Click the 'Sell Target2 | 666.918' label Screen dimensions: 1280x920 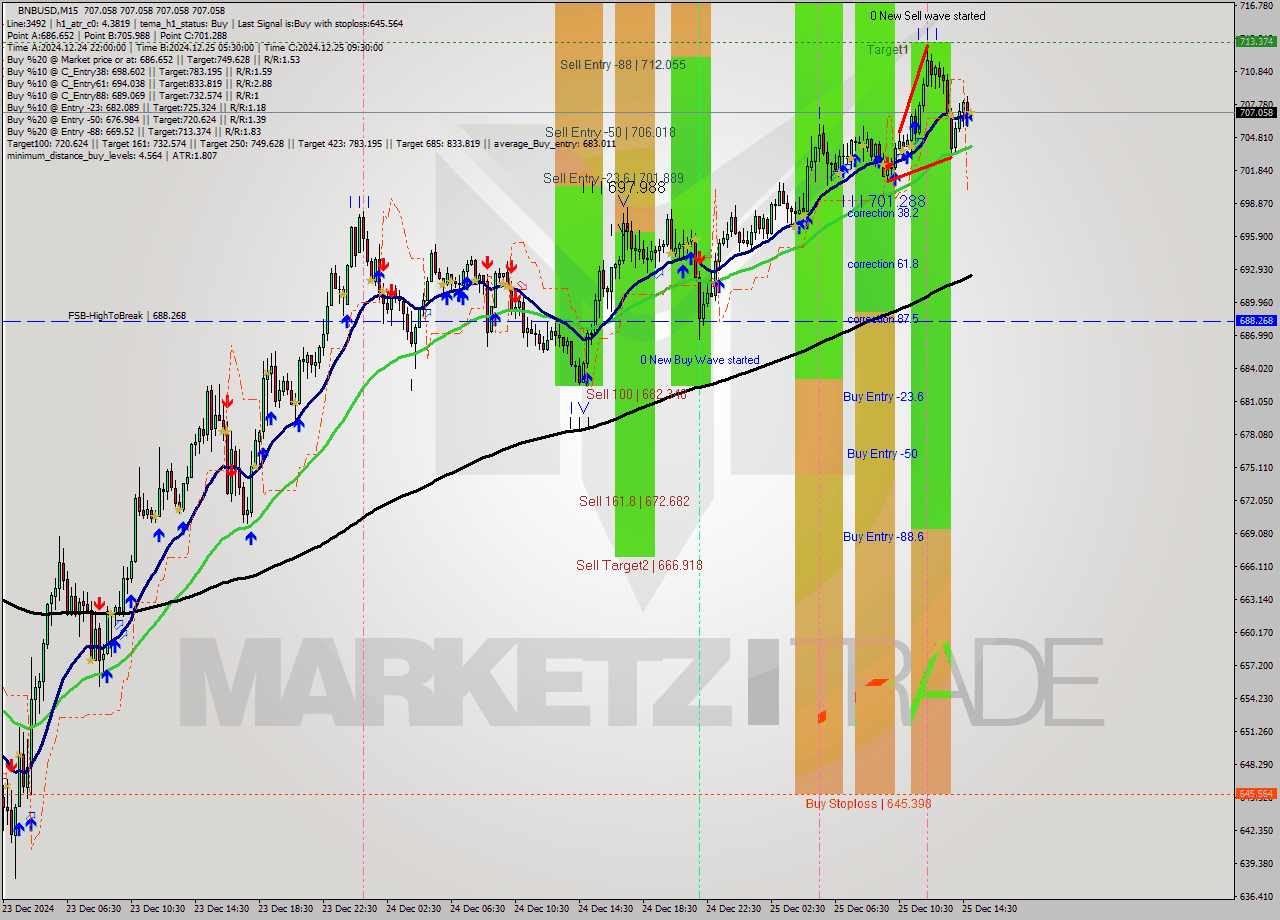[639, 565]
